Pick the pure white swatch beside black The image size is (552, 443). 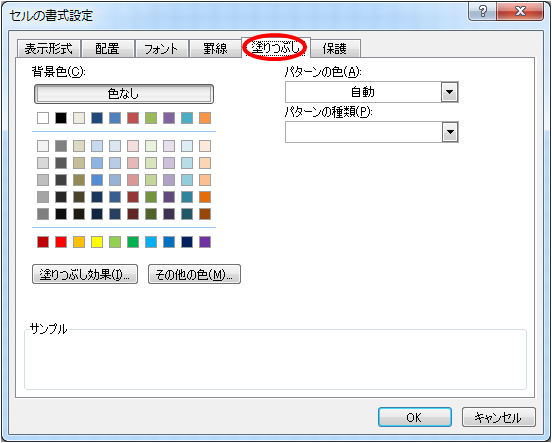(43, 118)
